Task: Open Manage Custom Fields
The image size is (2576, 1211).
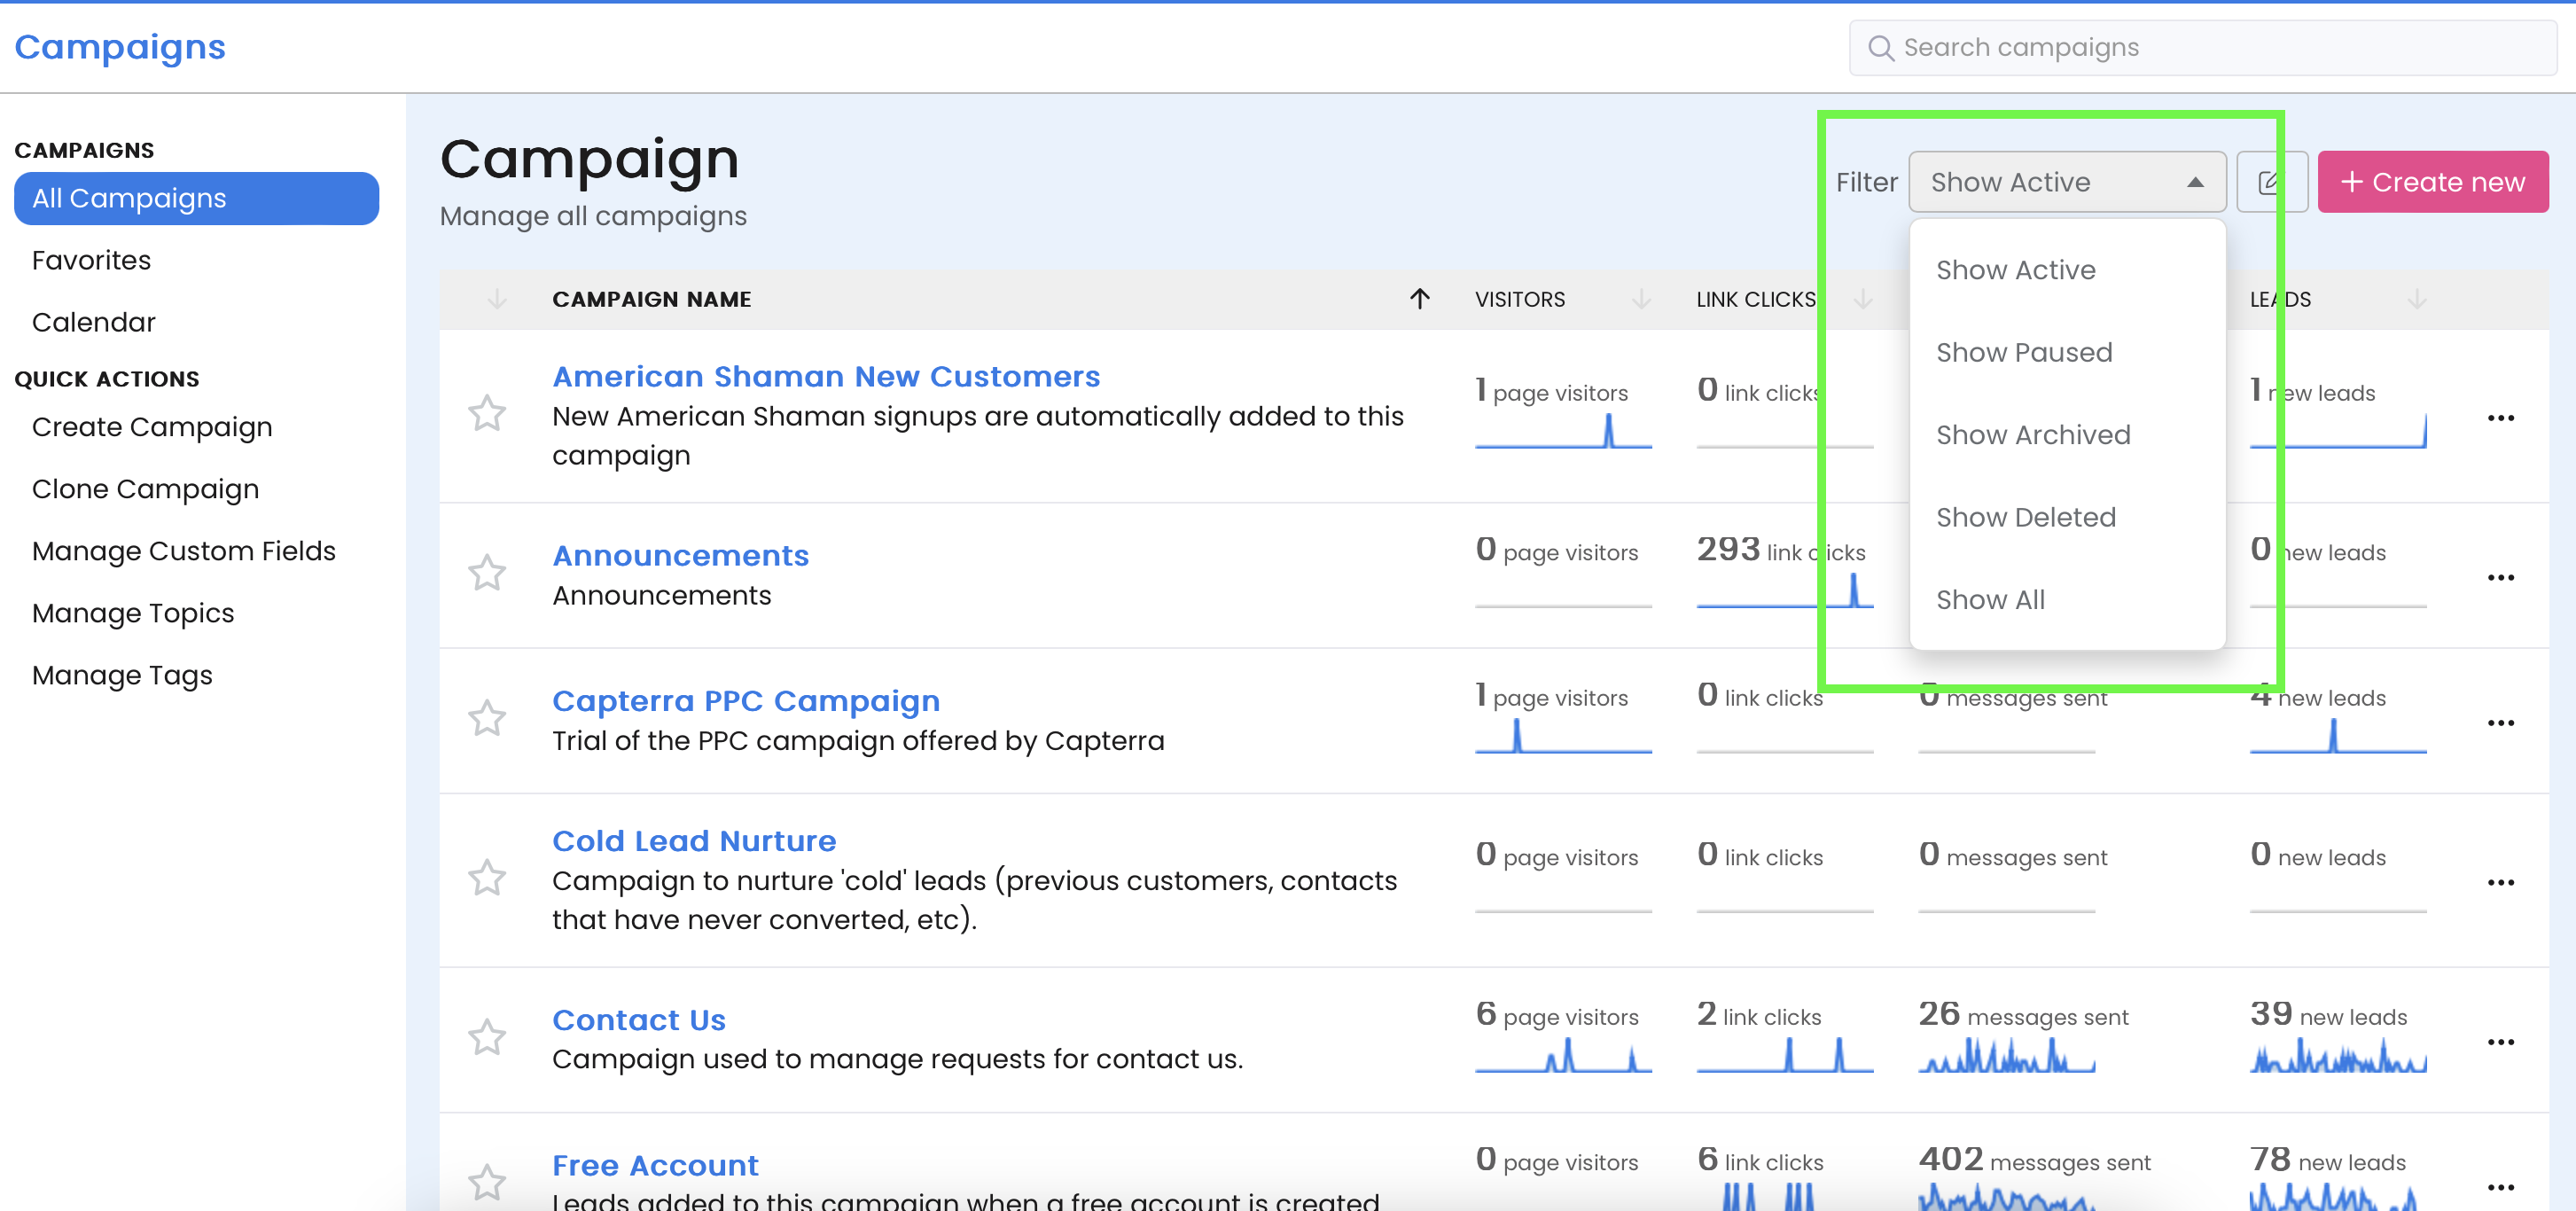Action: coord(183,551)
